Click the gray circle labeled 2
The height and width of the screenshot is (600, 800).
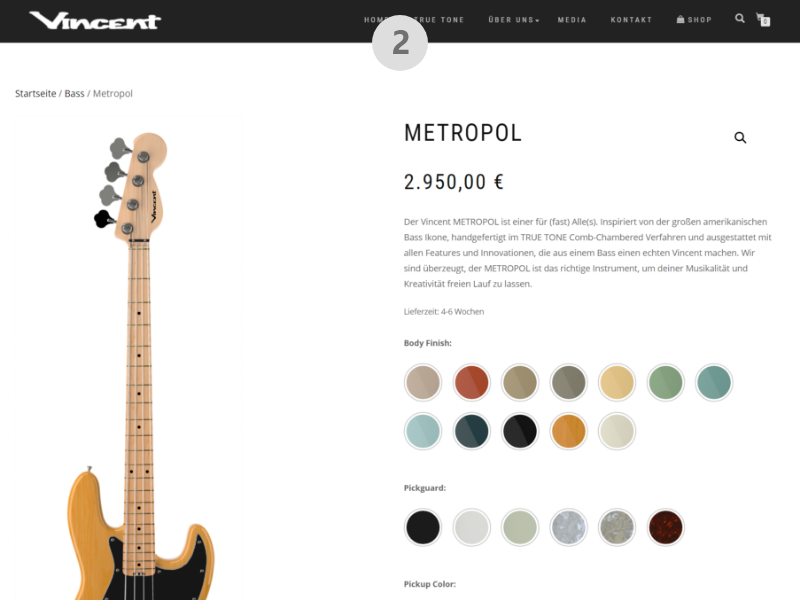400,43
